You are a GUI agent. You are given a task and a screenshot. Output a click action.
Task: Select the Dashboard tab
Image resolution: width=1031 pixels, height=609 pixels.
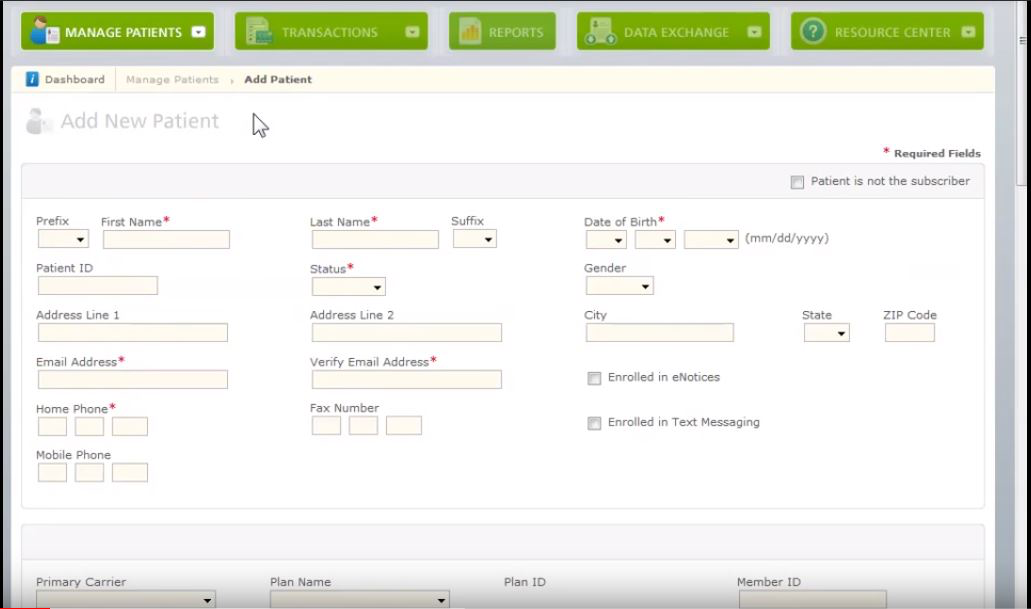point(77,78)
